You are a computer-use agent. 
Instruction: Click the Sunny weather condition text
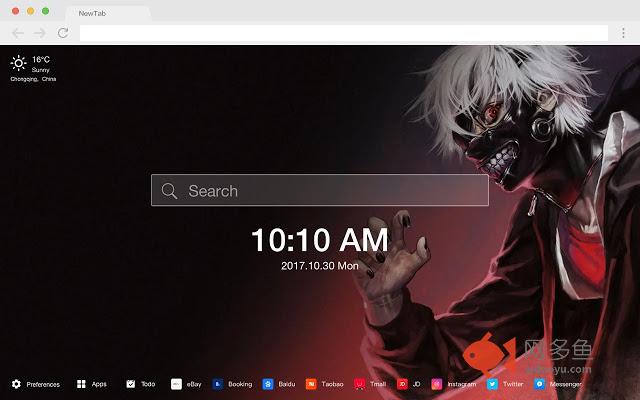(x=40, y=70)
